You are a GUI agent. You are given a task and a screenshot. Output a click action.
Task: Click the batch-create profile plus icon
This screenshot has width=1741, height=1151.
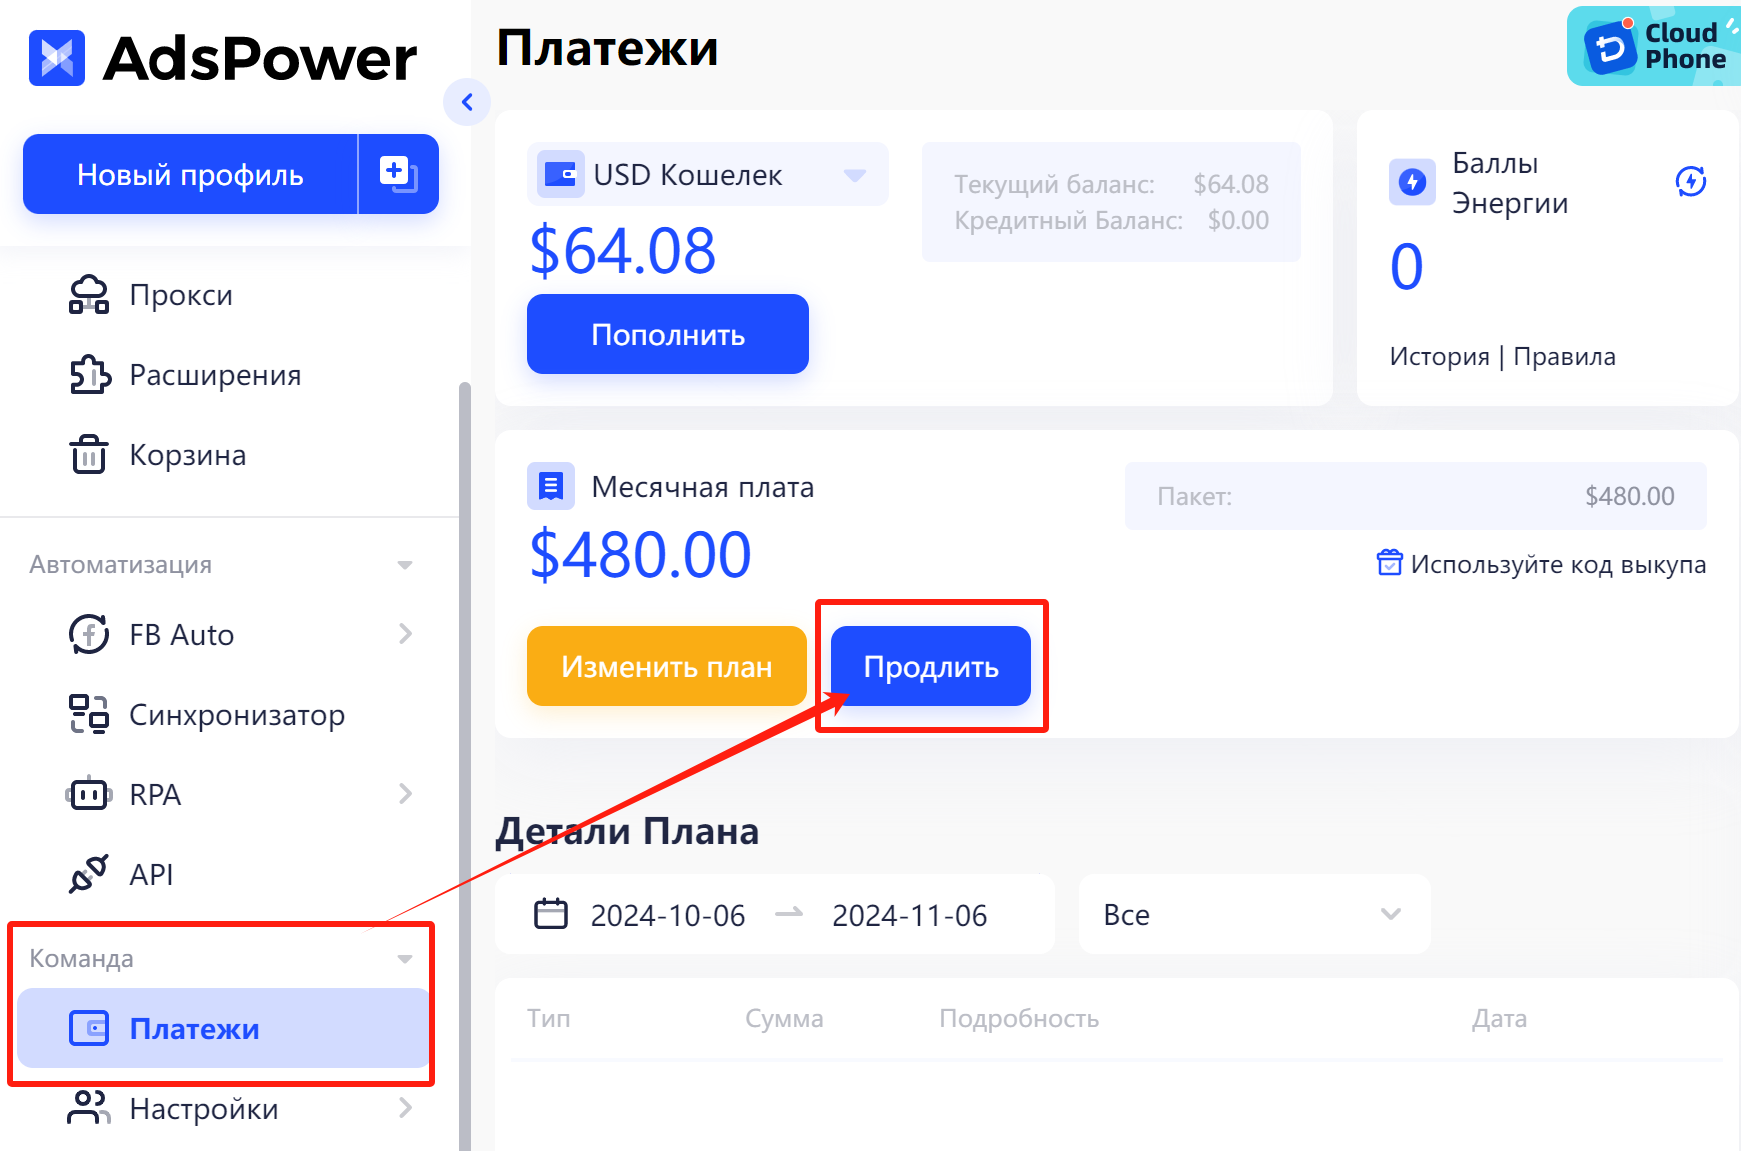coord(398,174)
